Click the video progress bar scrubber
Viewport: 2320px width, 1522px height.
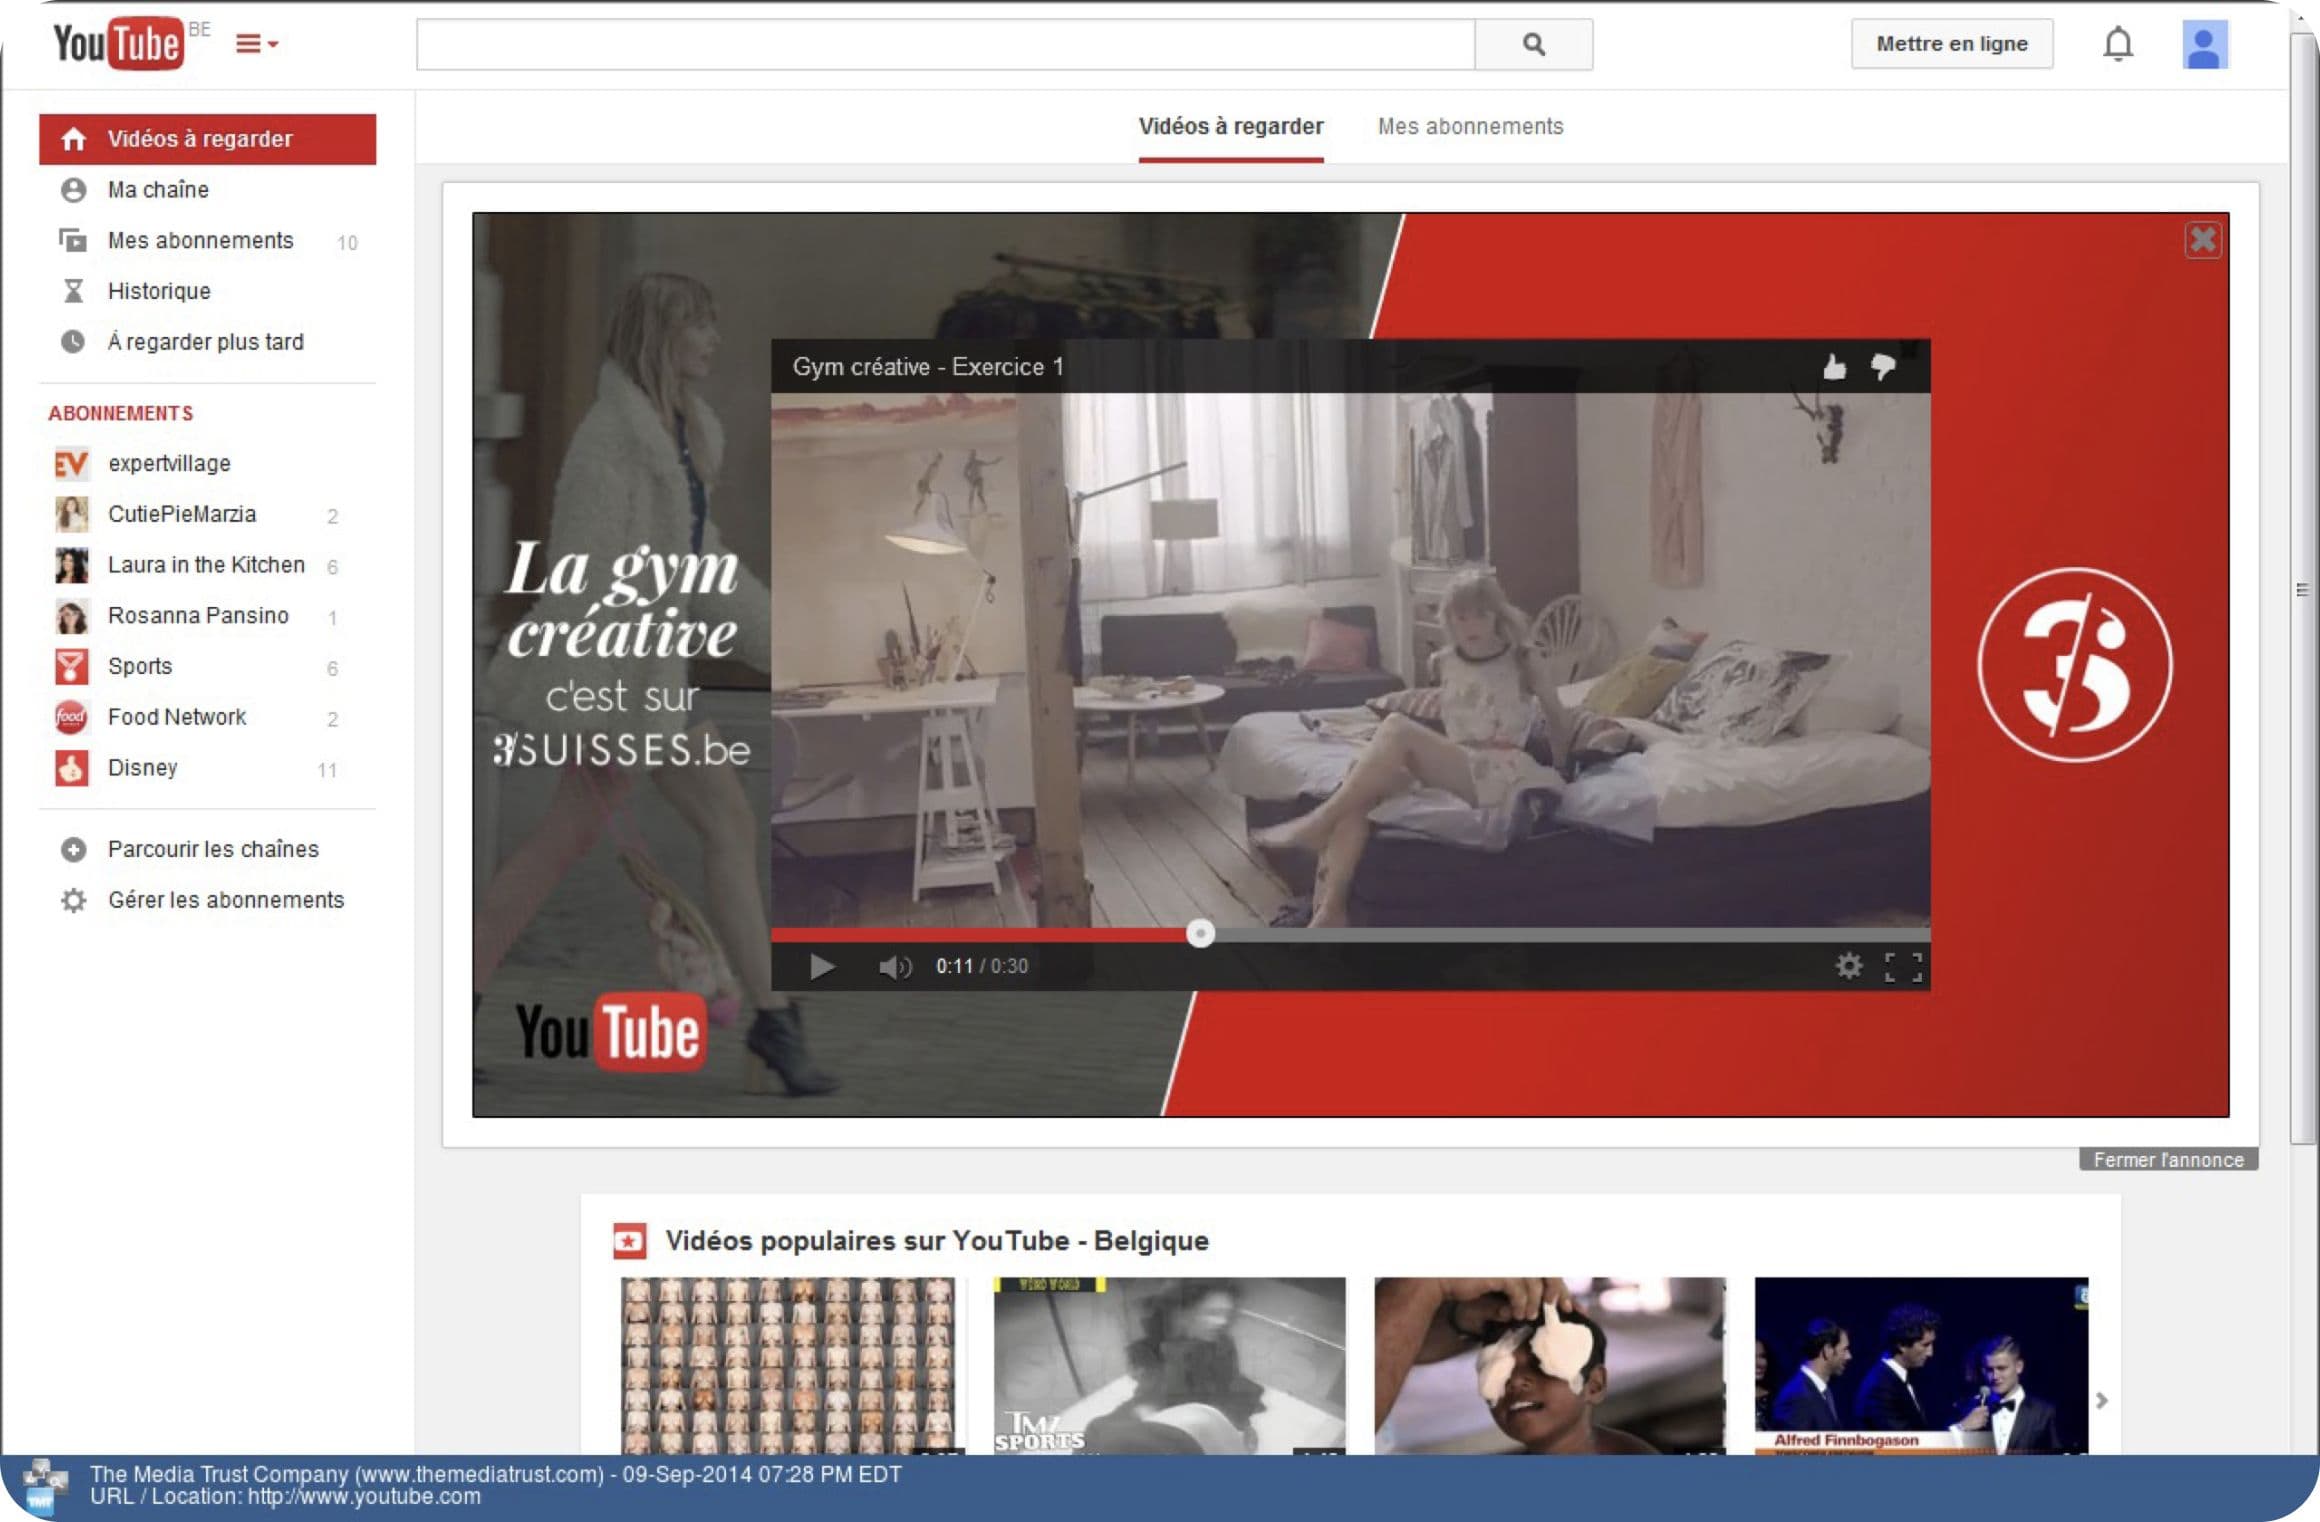(x=1200, y=933)
